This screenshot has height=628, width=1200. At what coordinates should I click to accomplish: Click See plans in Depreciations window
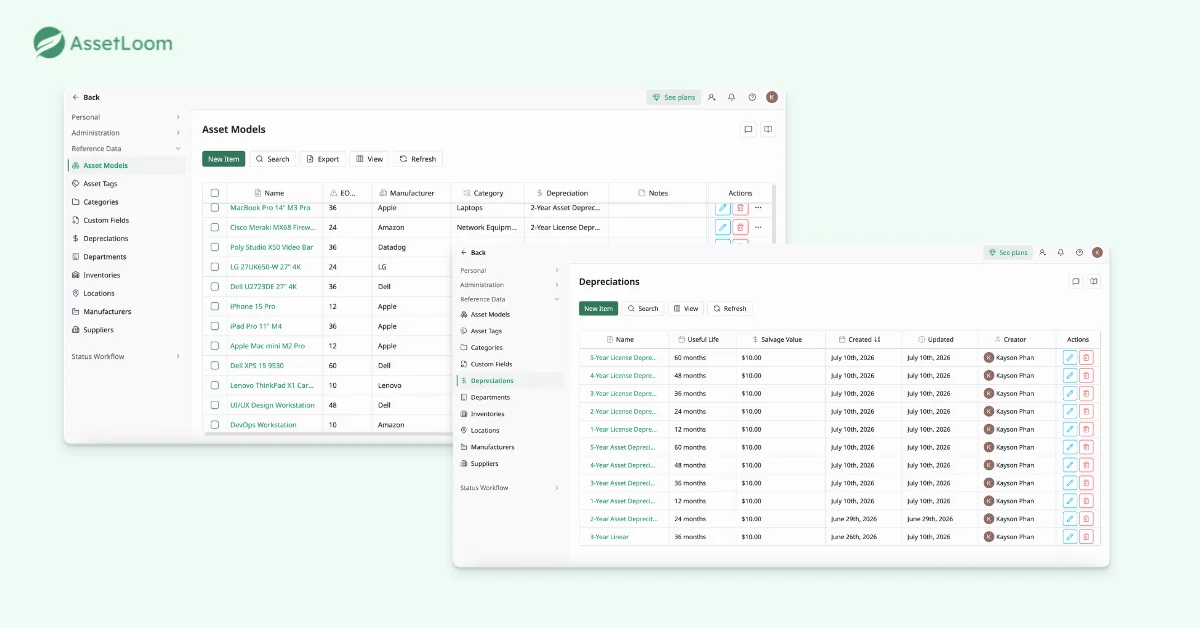1008,253
